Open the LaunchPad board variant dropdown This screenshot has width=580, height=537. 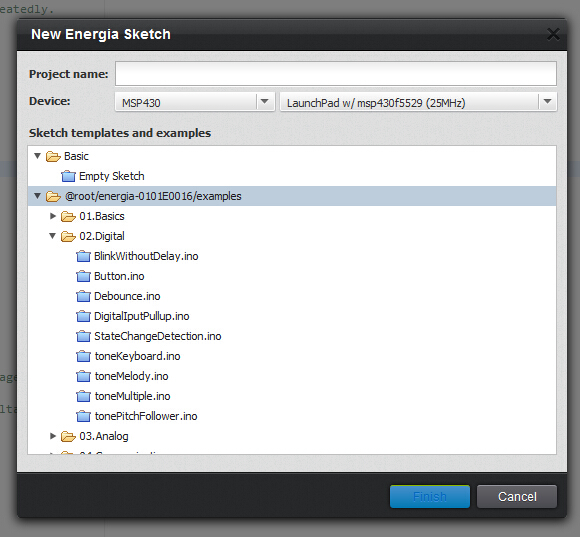[418, 102]
